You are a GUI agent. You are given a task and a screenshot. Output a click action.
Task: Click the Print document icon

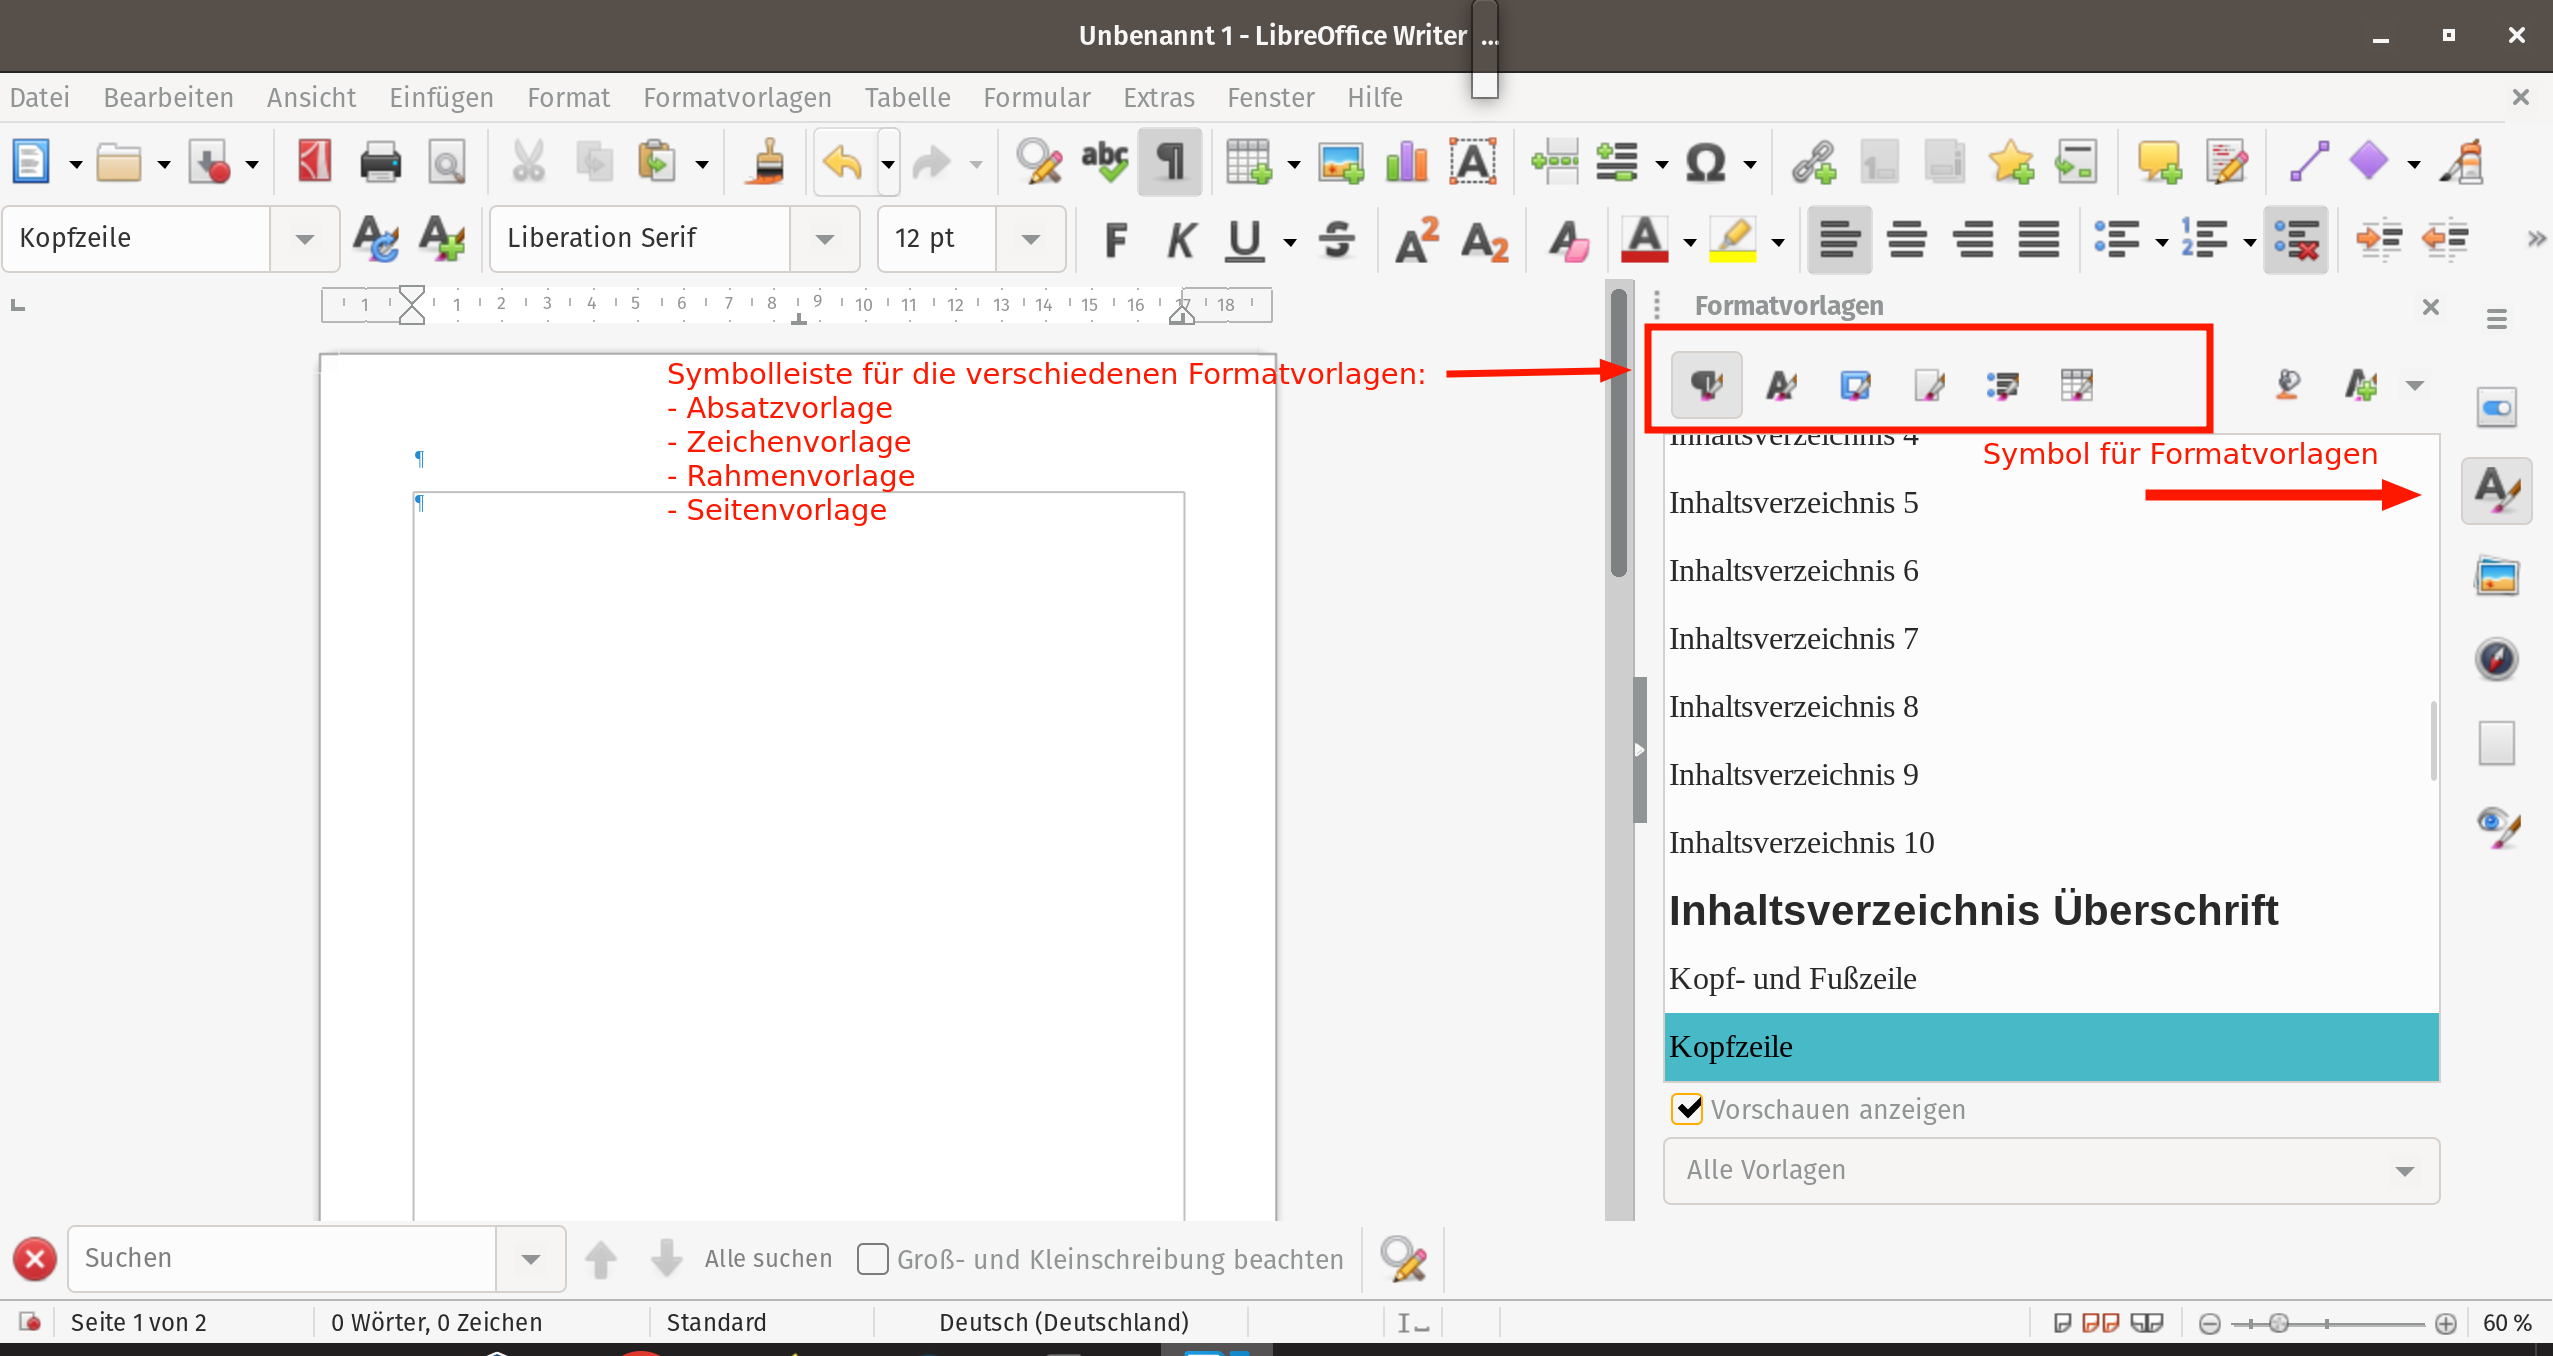[x=380, y=162]
